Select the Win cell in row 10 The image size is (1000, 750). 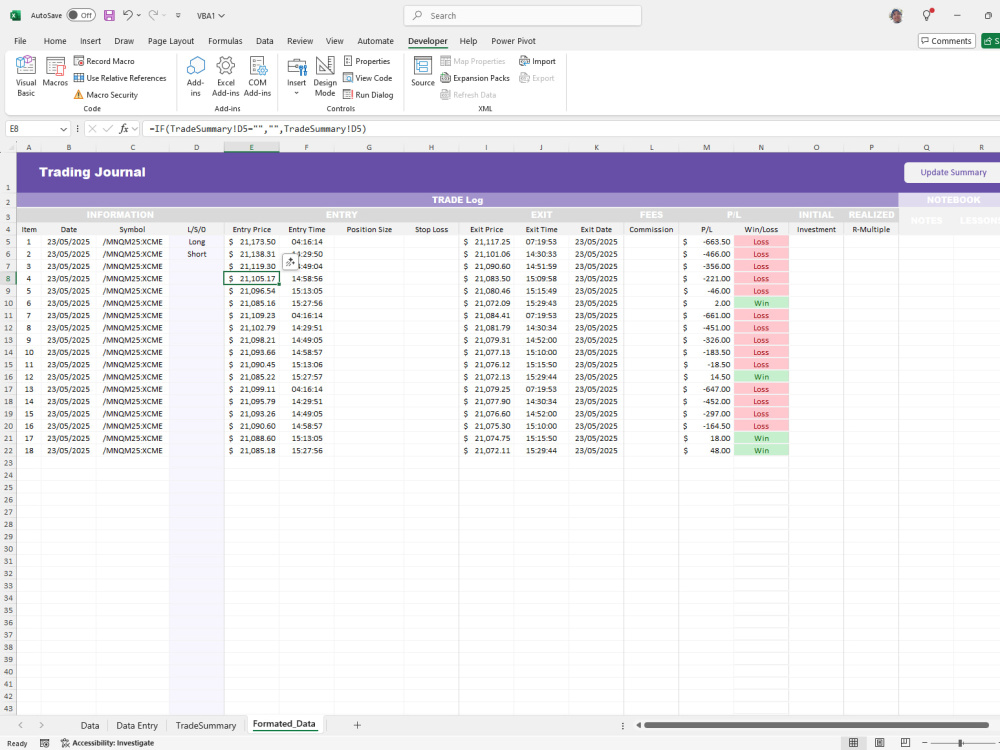[x=761, y=303]
